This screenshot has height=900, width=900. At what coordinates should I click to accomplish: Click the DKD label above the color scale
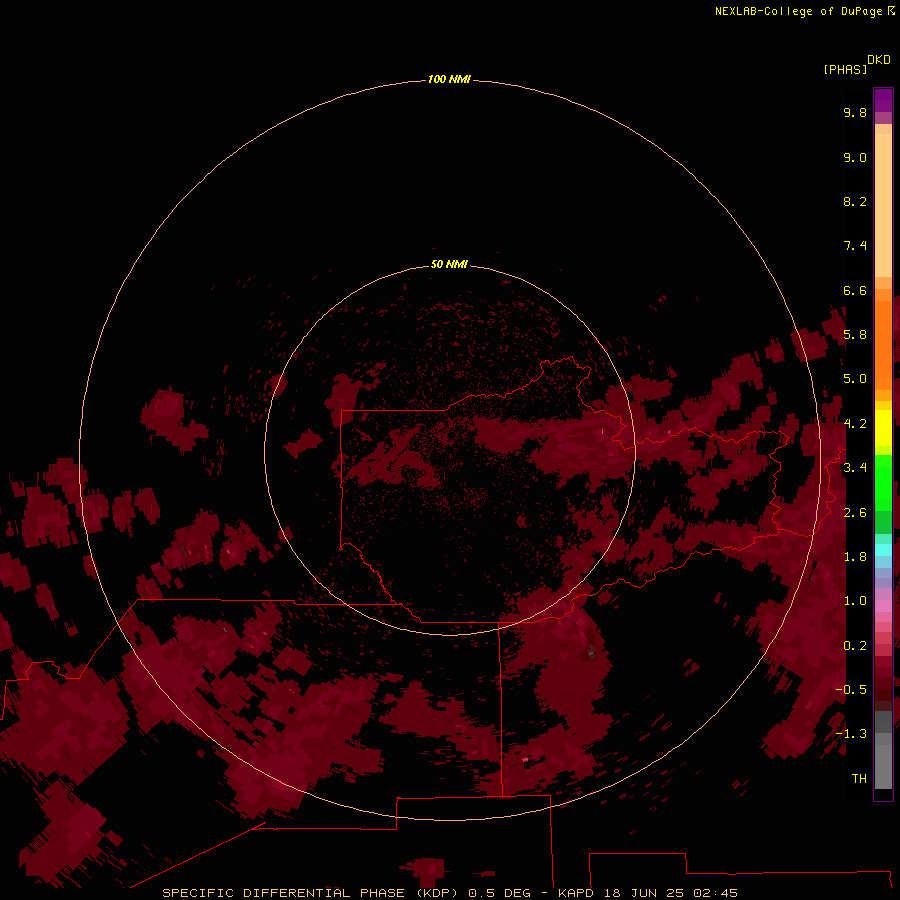878,60
